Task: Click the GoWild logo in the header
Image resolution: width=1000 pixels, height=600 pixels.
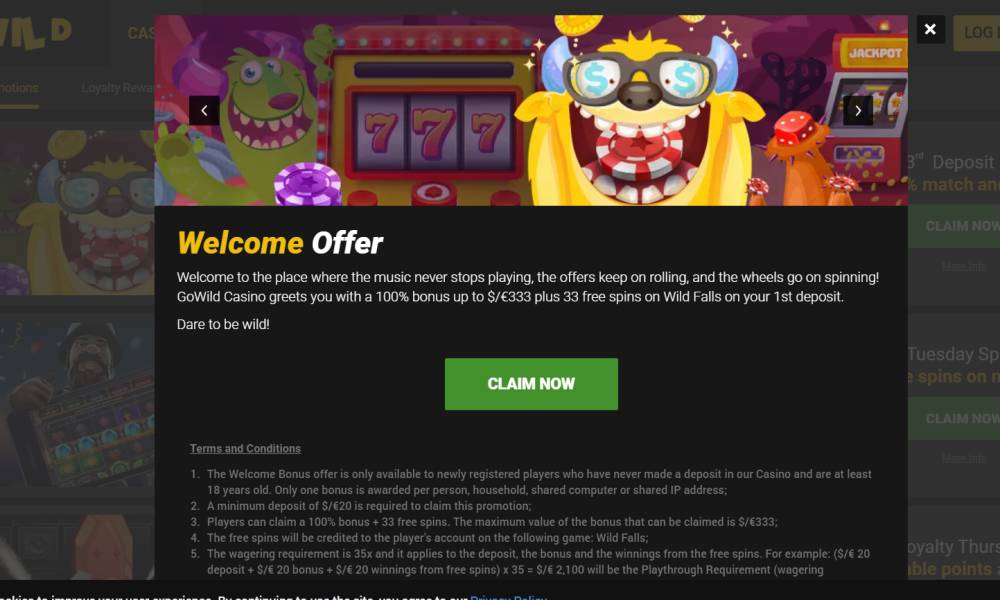Action: (x=36, y=32)
